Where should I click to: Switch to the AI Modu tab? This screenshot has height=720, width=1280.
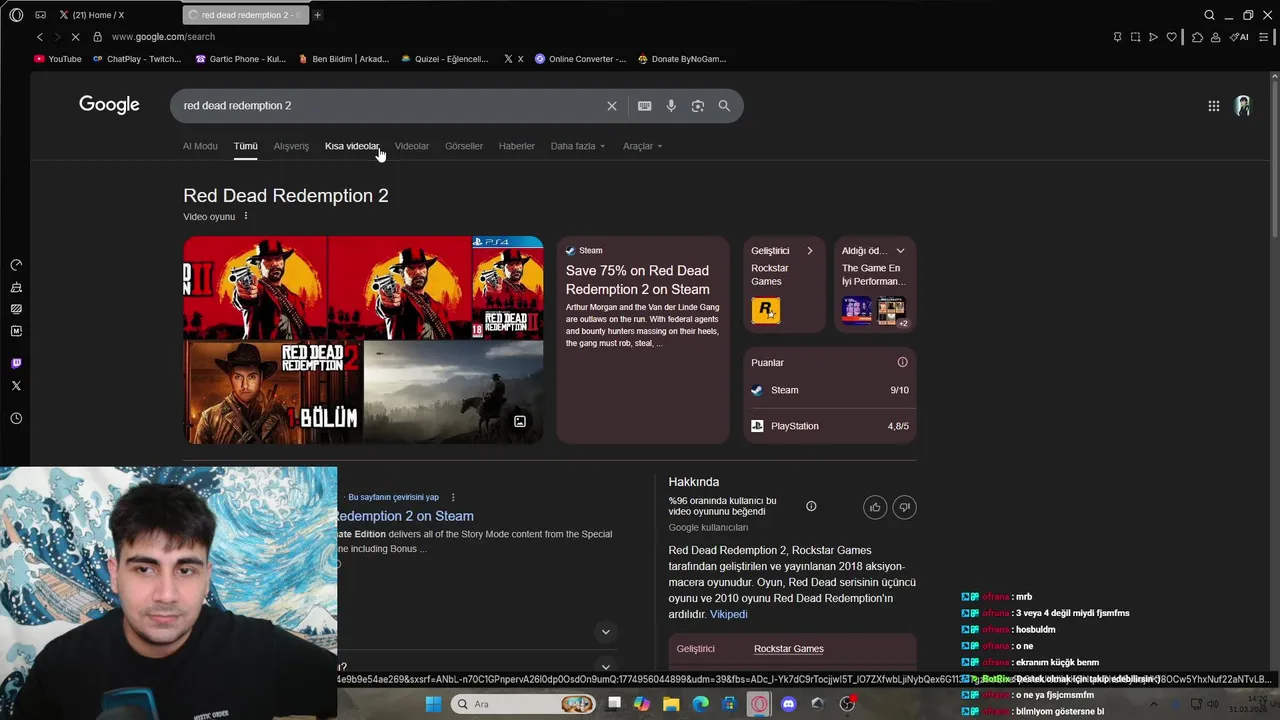point(200,146)
